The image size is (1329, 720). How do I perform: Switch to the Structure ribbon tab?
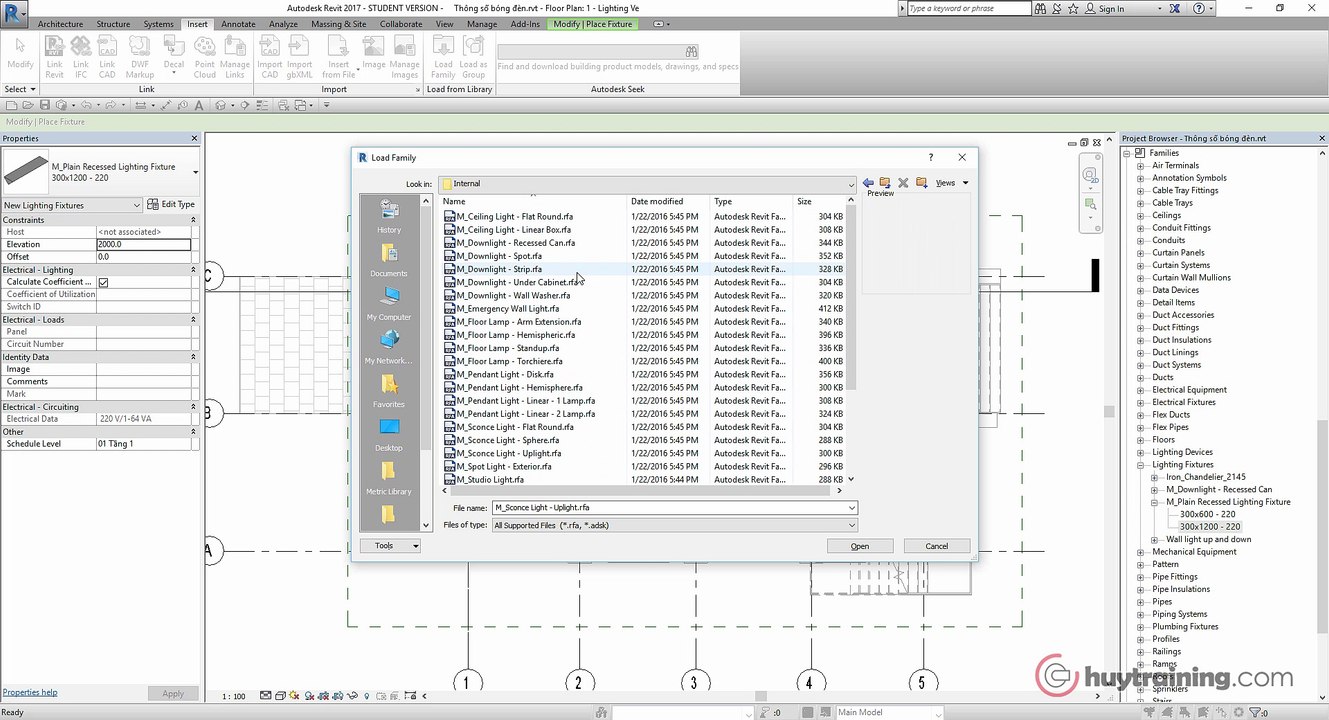pyautogui.click(x=113, y=24)
